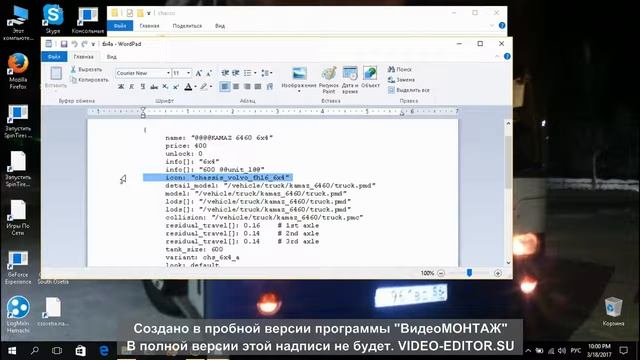Select all text with Выделить все
Viewport: 640px width, 360px height.
409,90
